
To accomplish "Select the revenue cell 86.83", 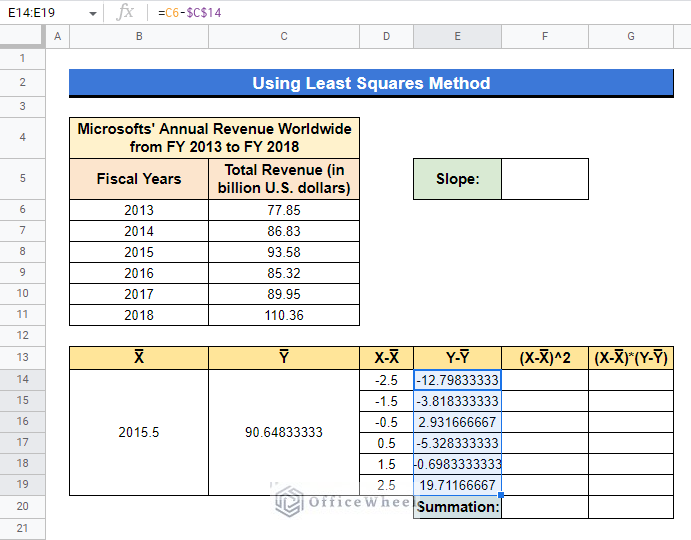I will coord(284,231).
